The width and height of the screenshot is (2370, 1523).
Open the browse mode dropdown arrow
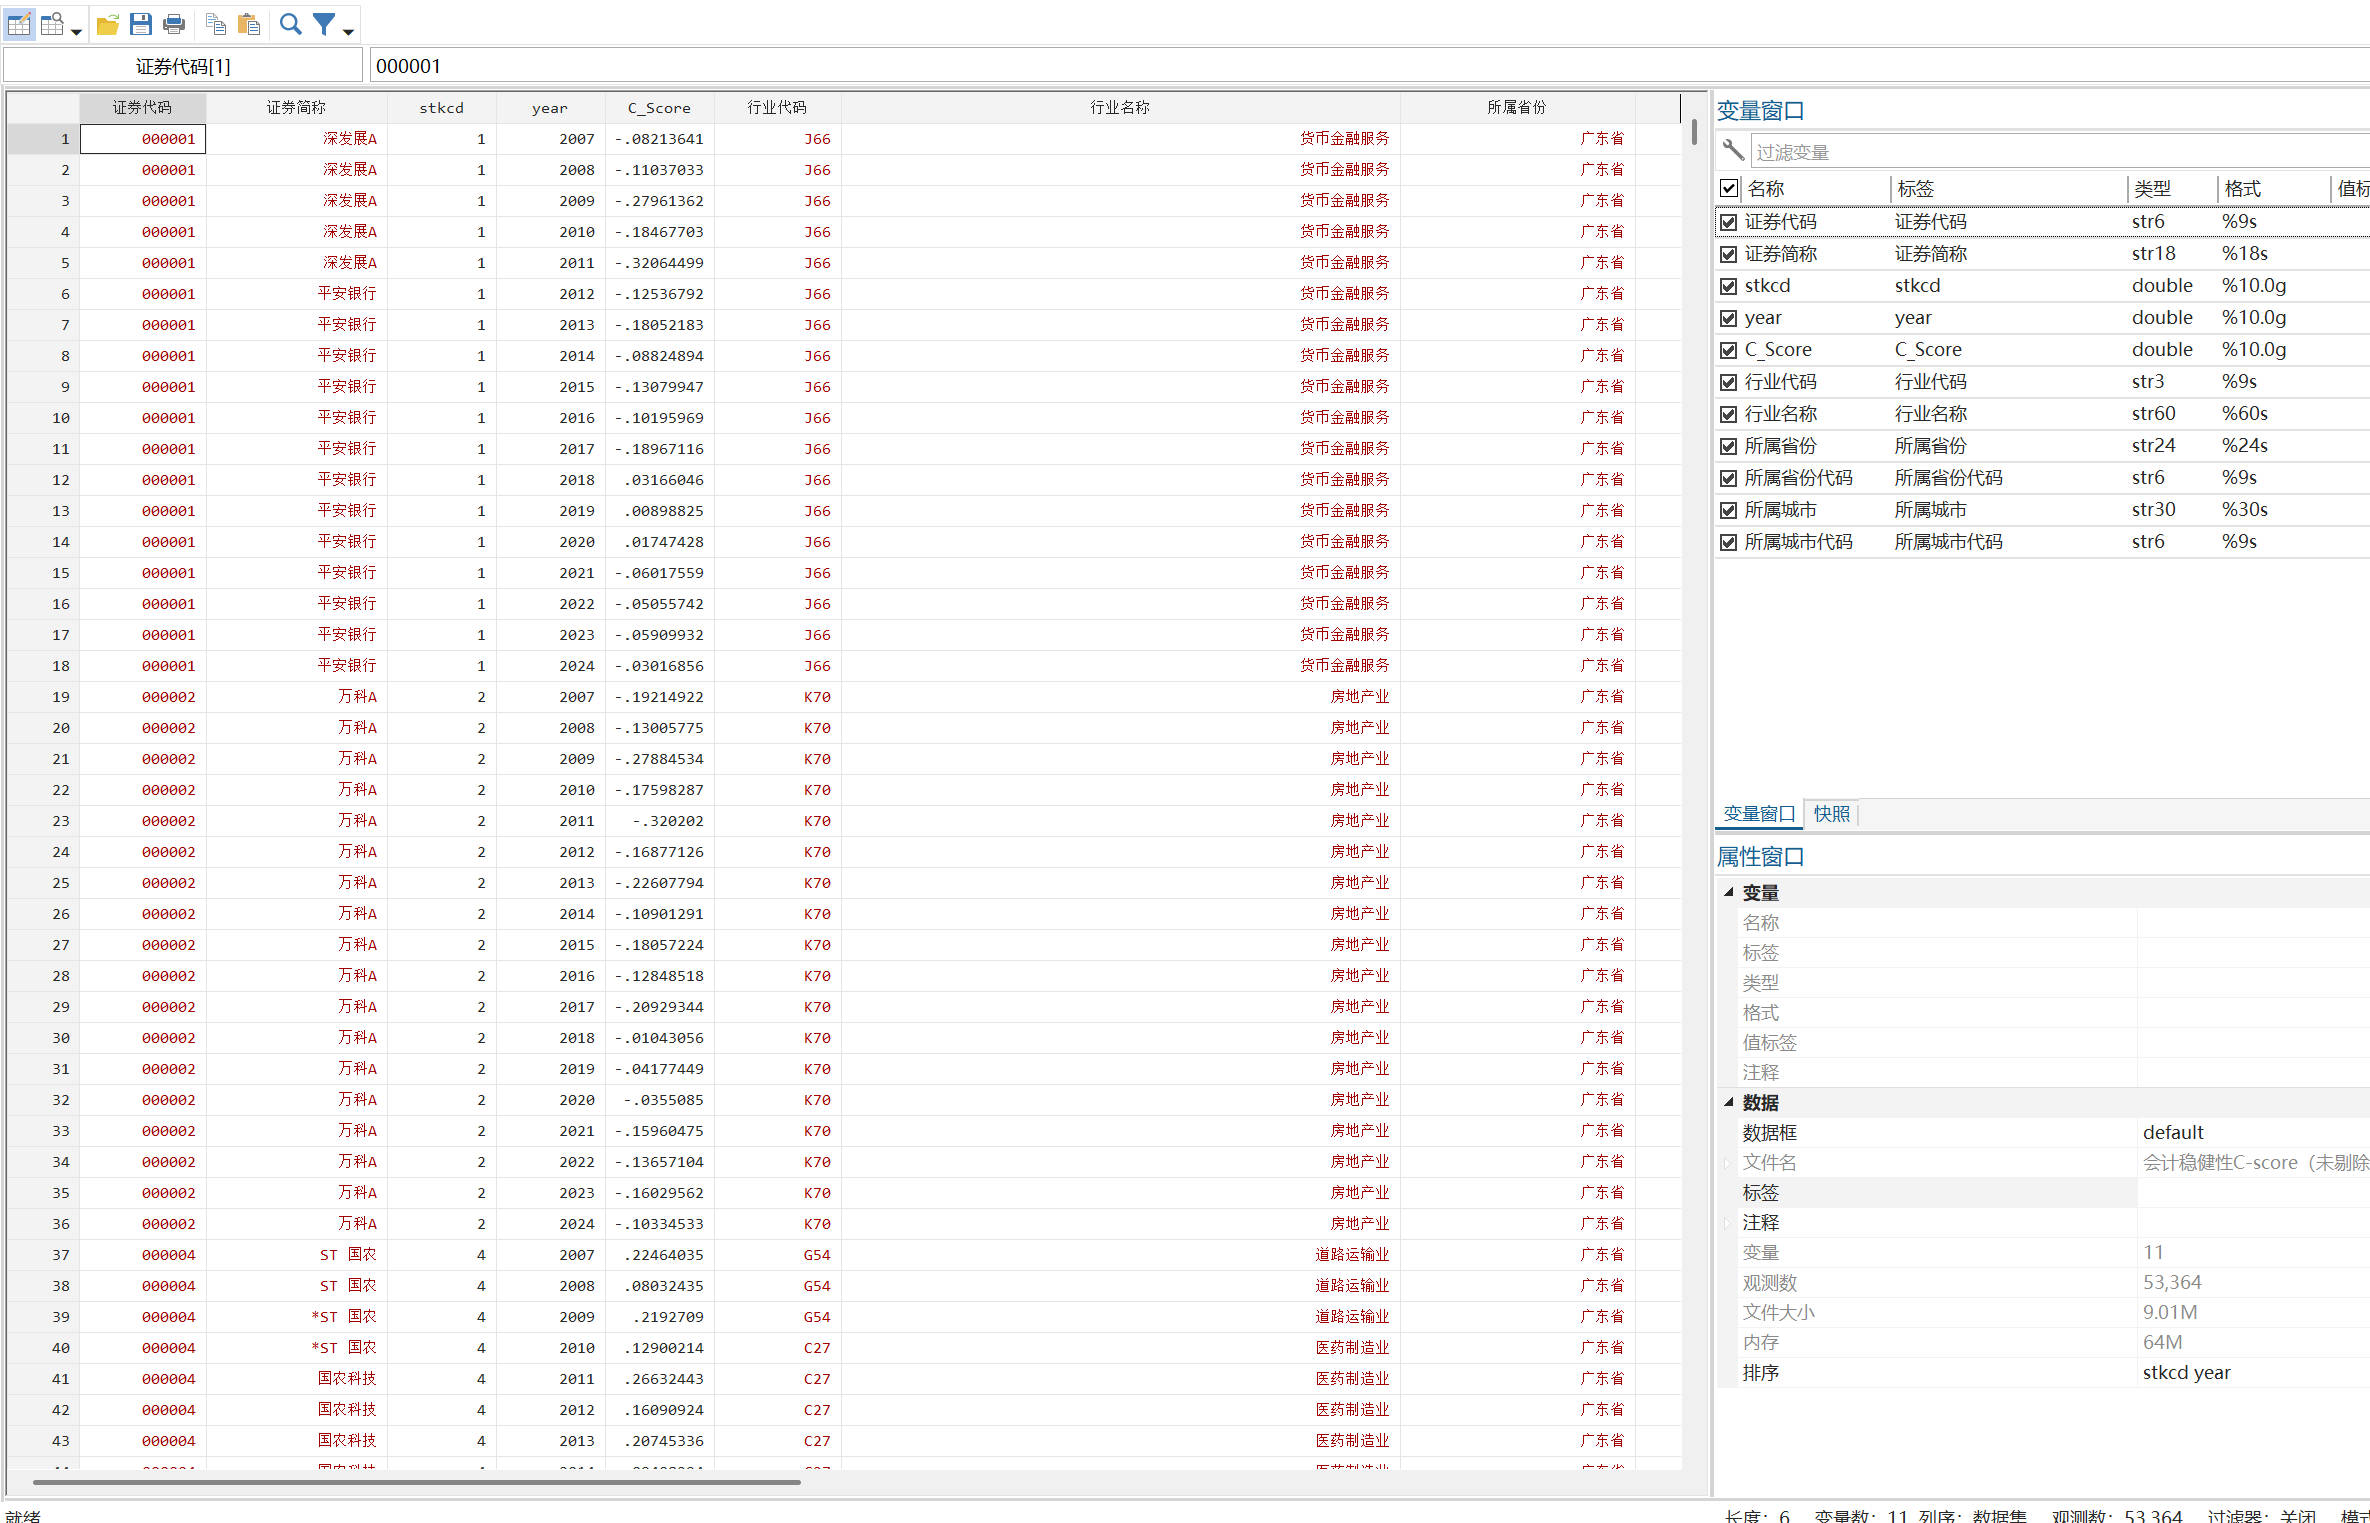click(76, 32)
